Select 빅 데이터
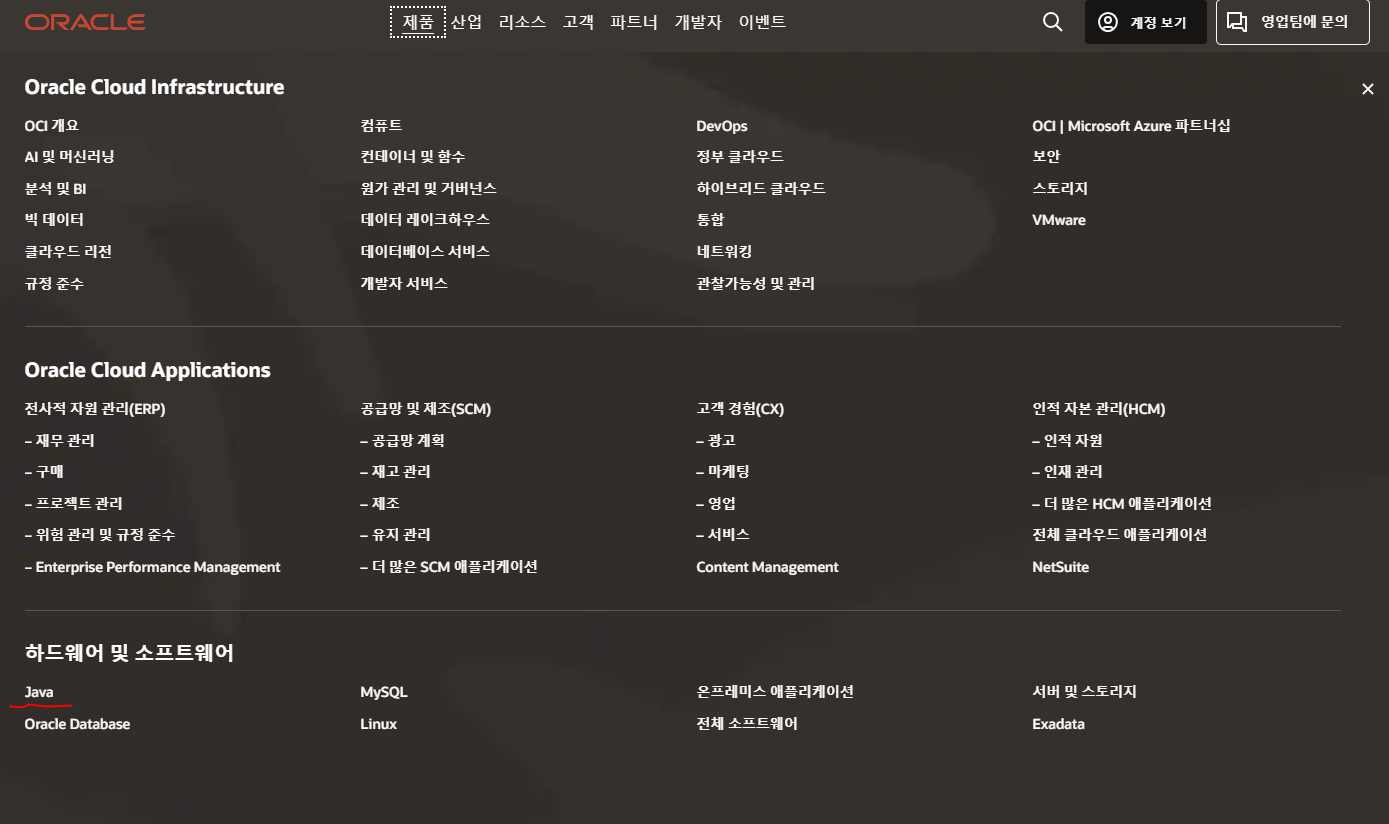Screen dimensions: 1389x824 pyautogui.click(x=54, y=220)
